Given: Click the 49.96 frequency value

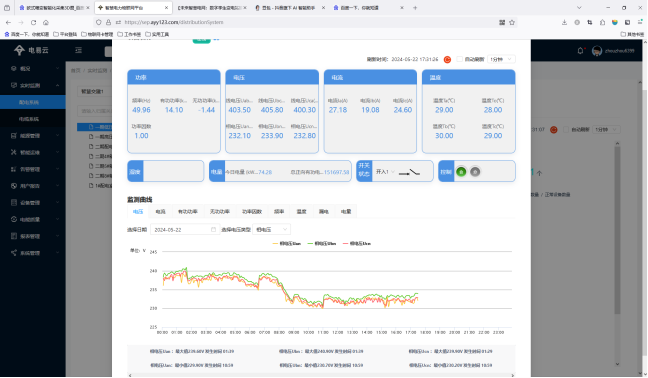Looking at the screenshot, I should tap(141, 110).
